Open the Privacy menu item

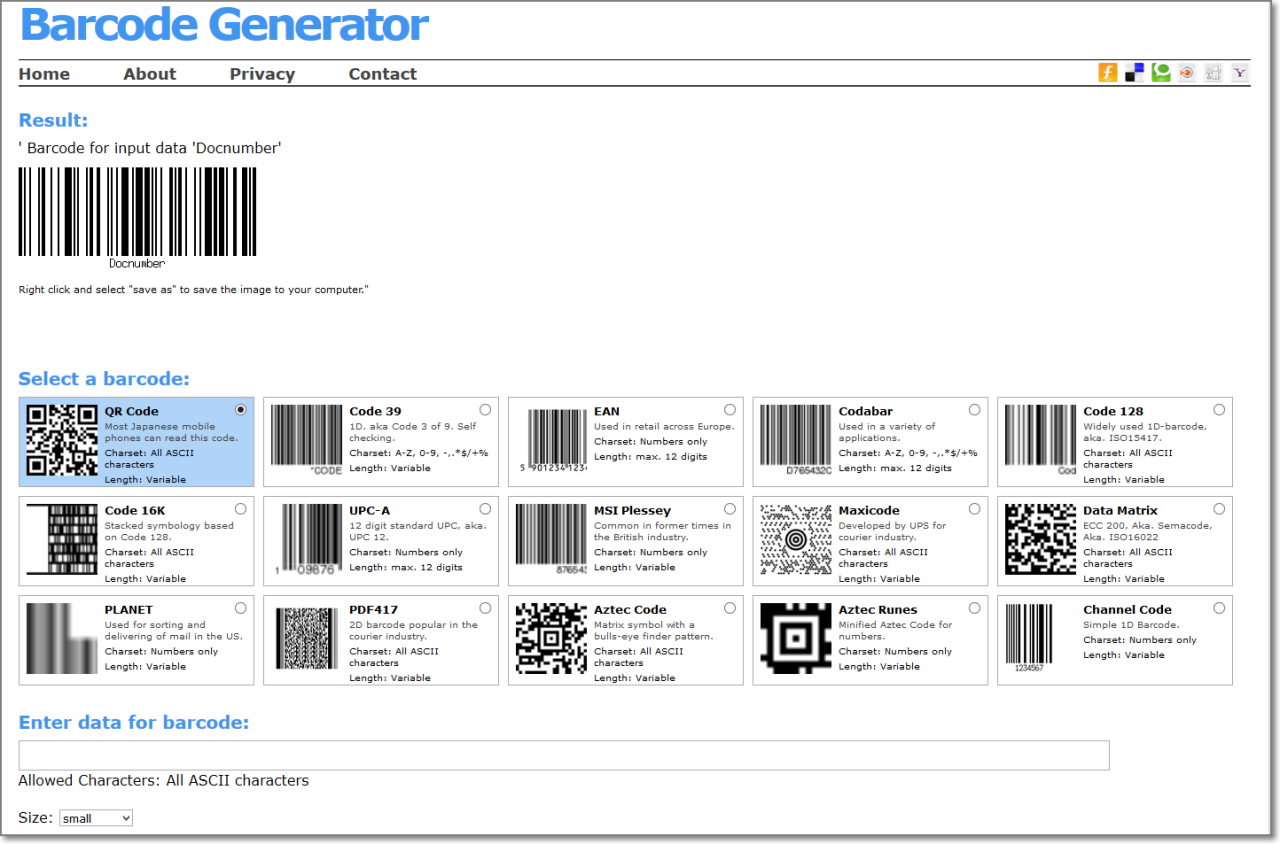coord(262,74)
